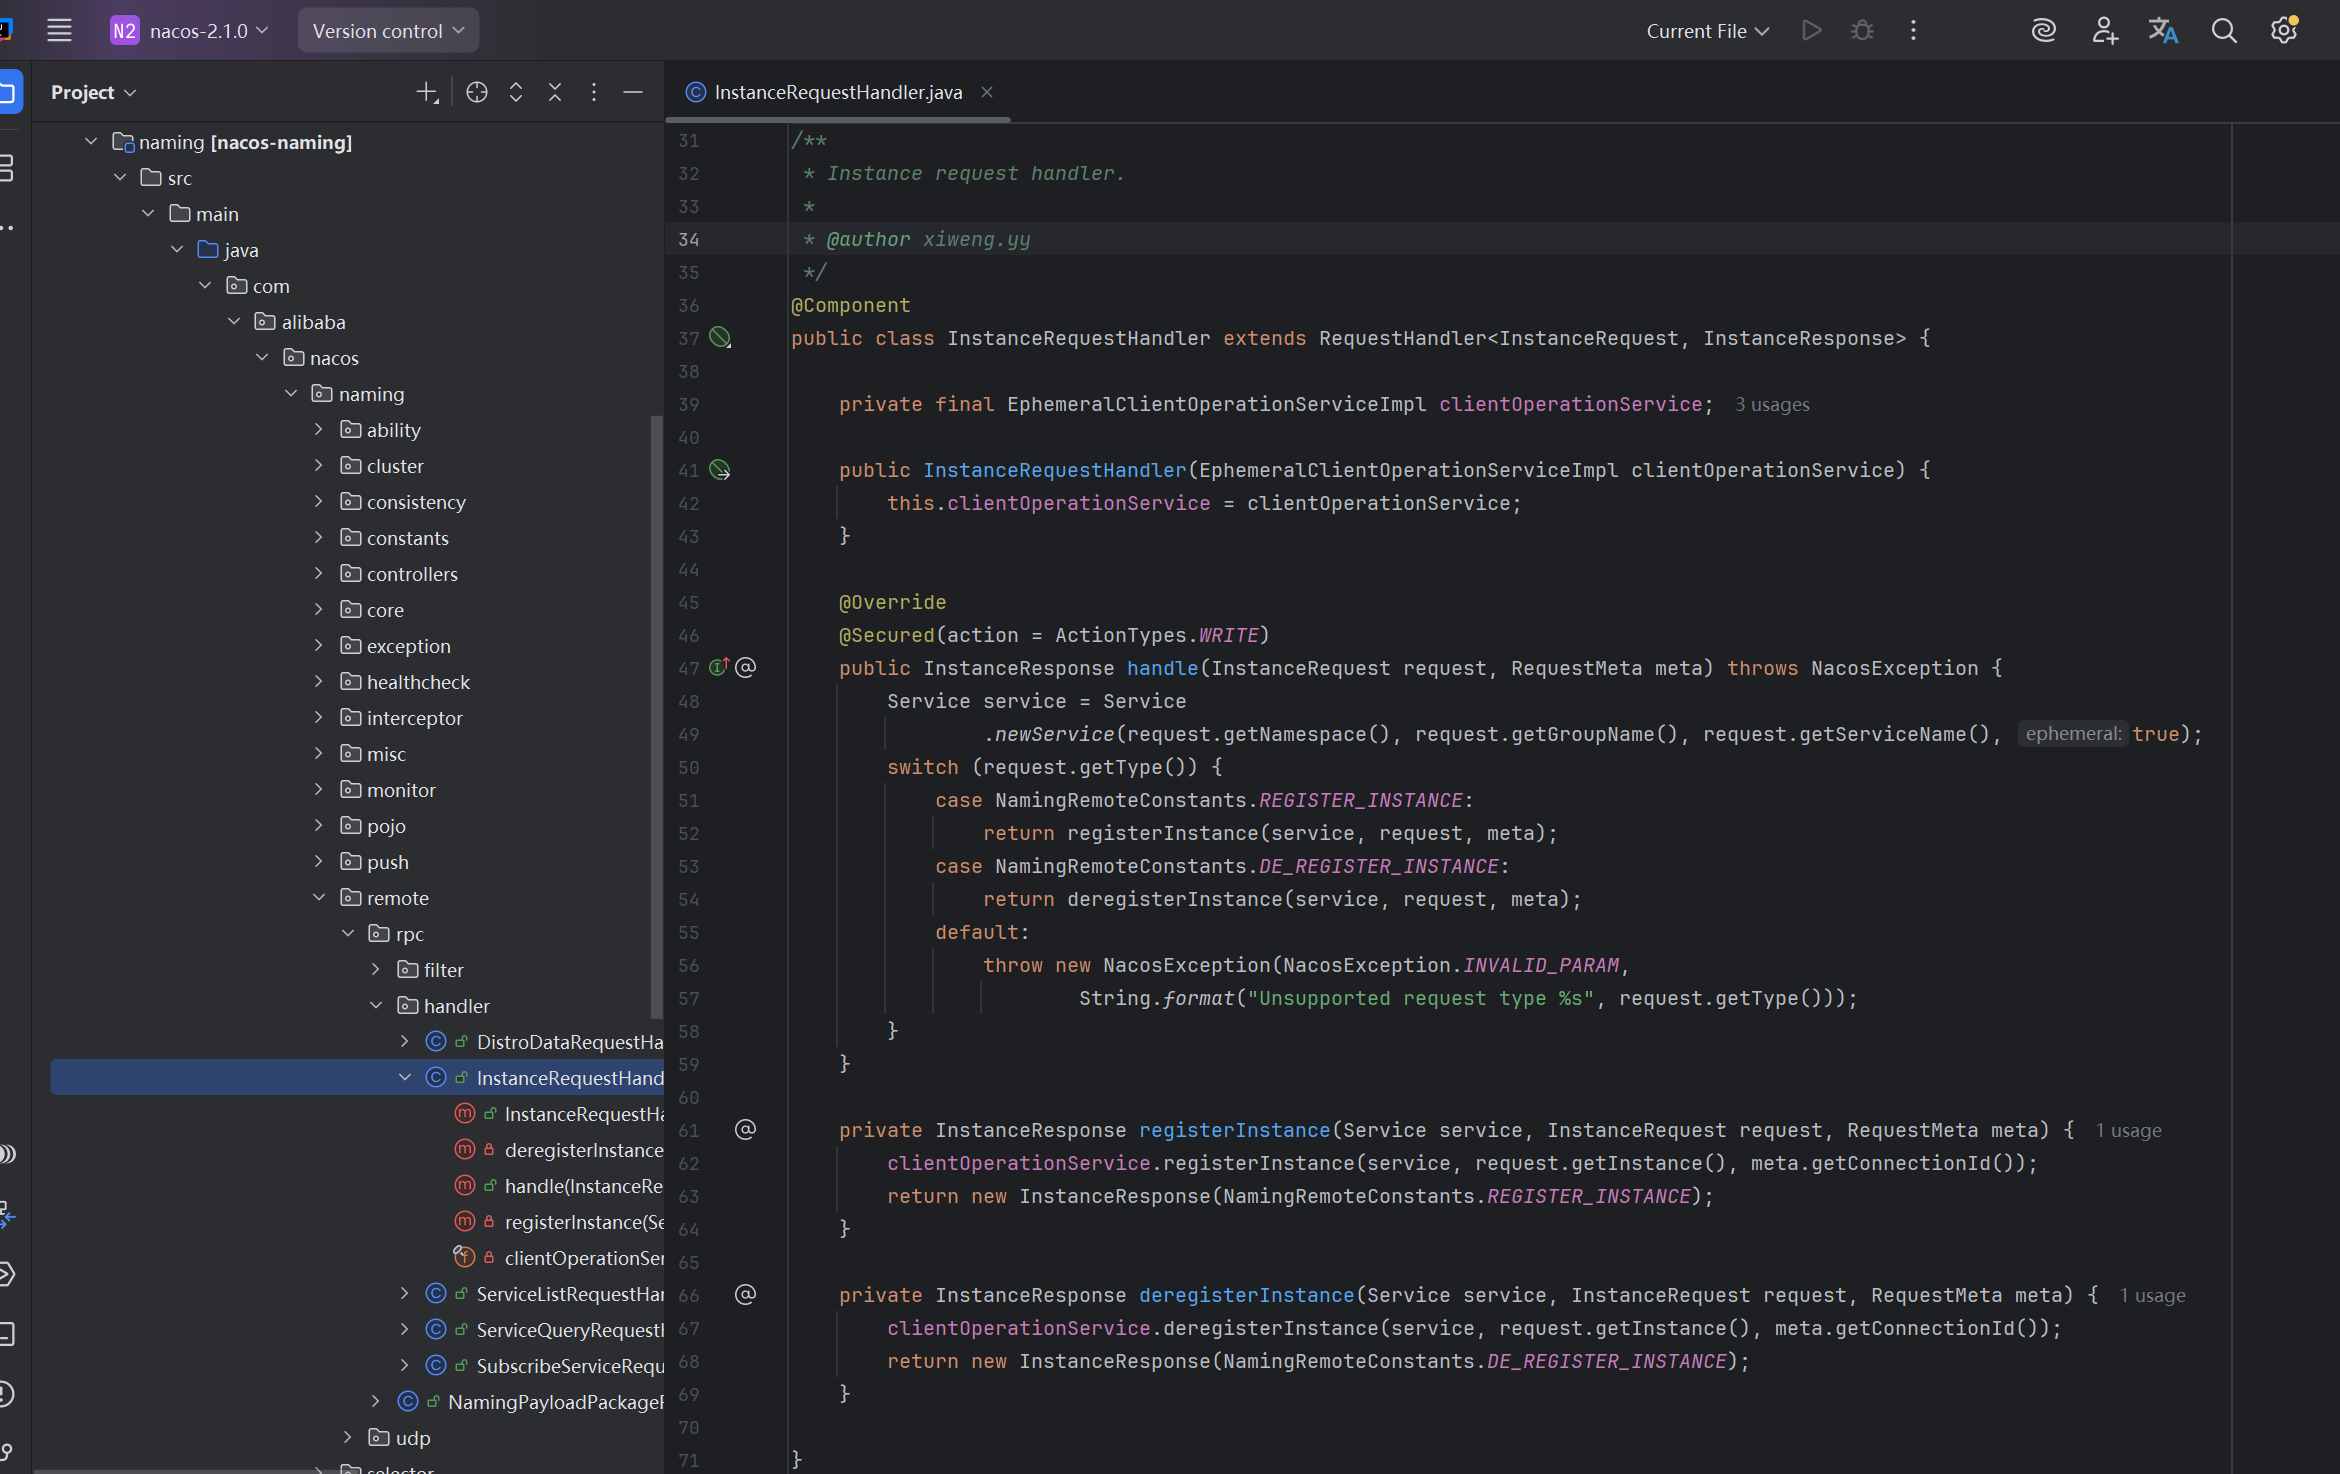Click Collapse All icon in Project panel
This screenshot has height=1474, width=2340.
[555, 92]
